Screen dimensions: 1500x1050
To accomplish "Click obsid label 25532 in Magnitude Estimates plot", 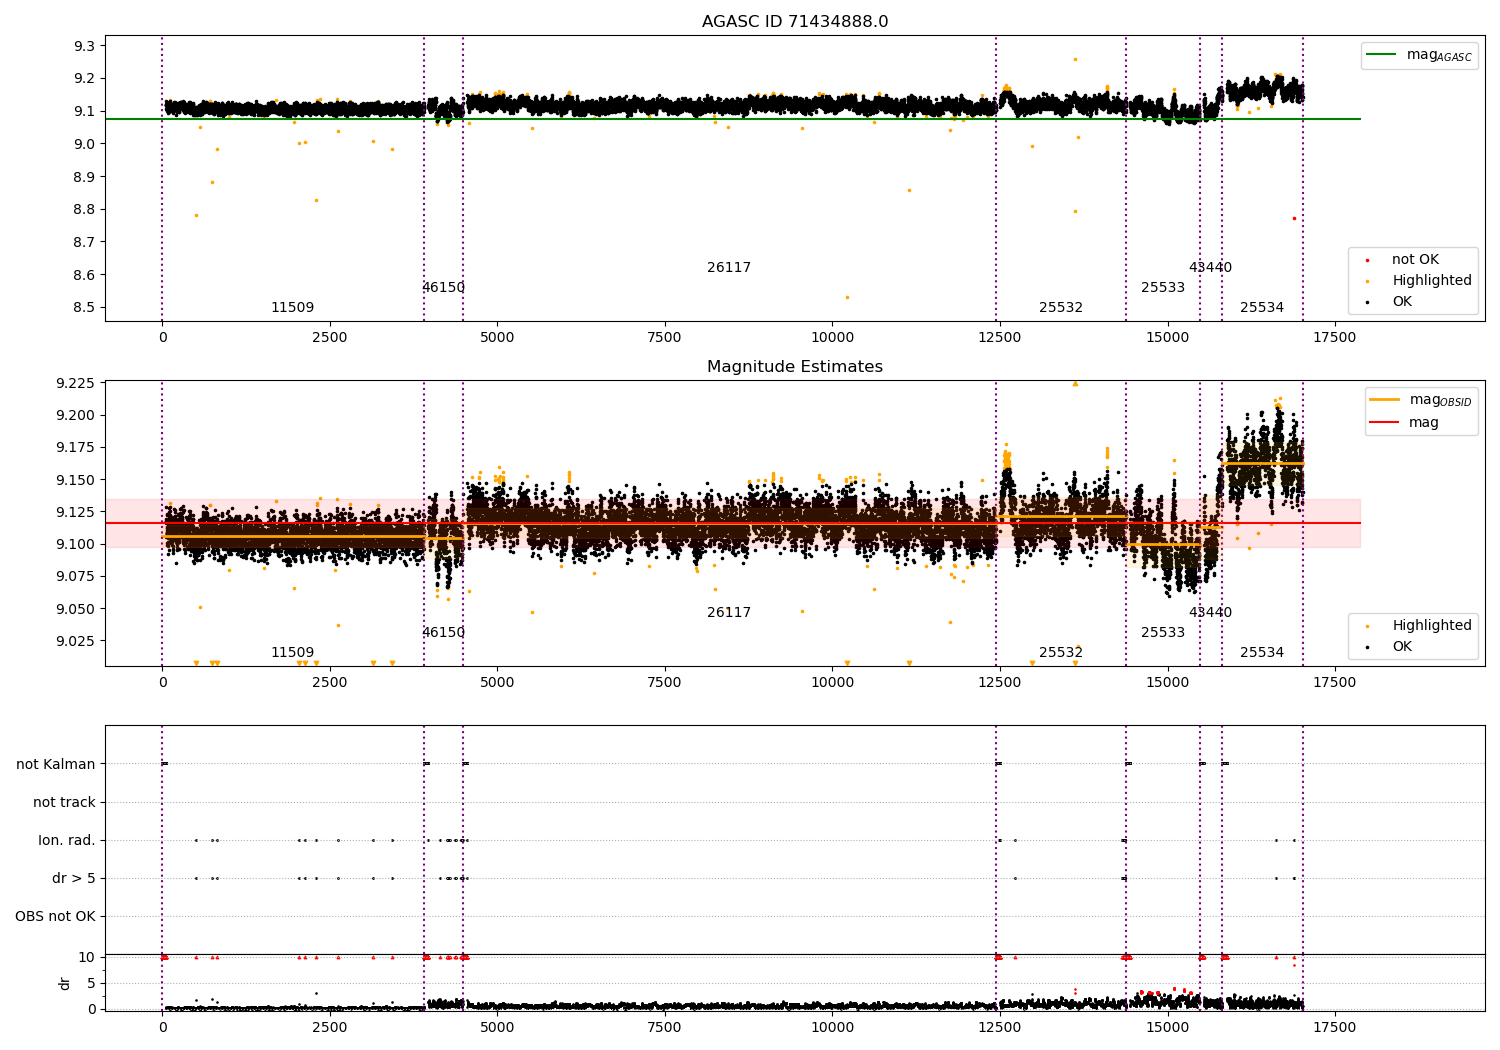I will coord(1061,653).
